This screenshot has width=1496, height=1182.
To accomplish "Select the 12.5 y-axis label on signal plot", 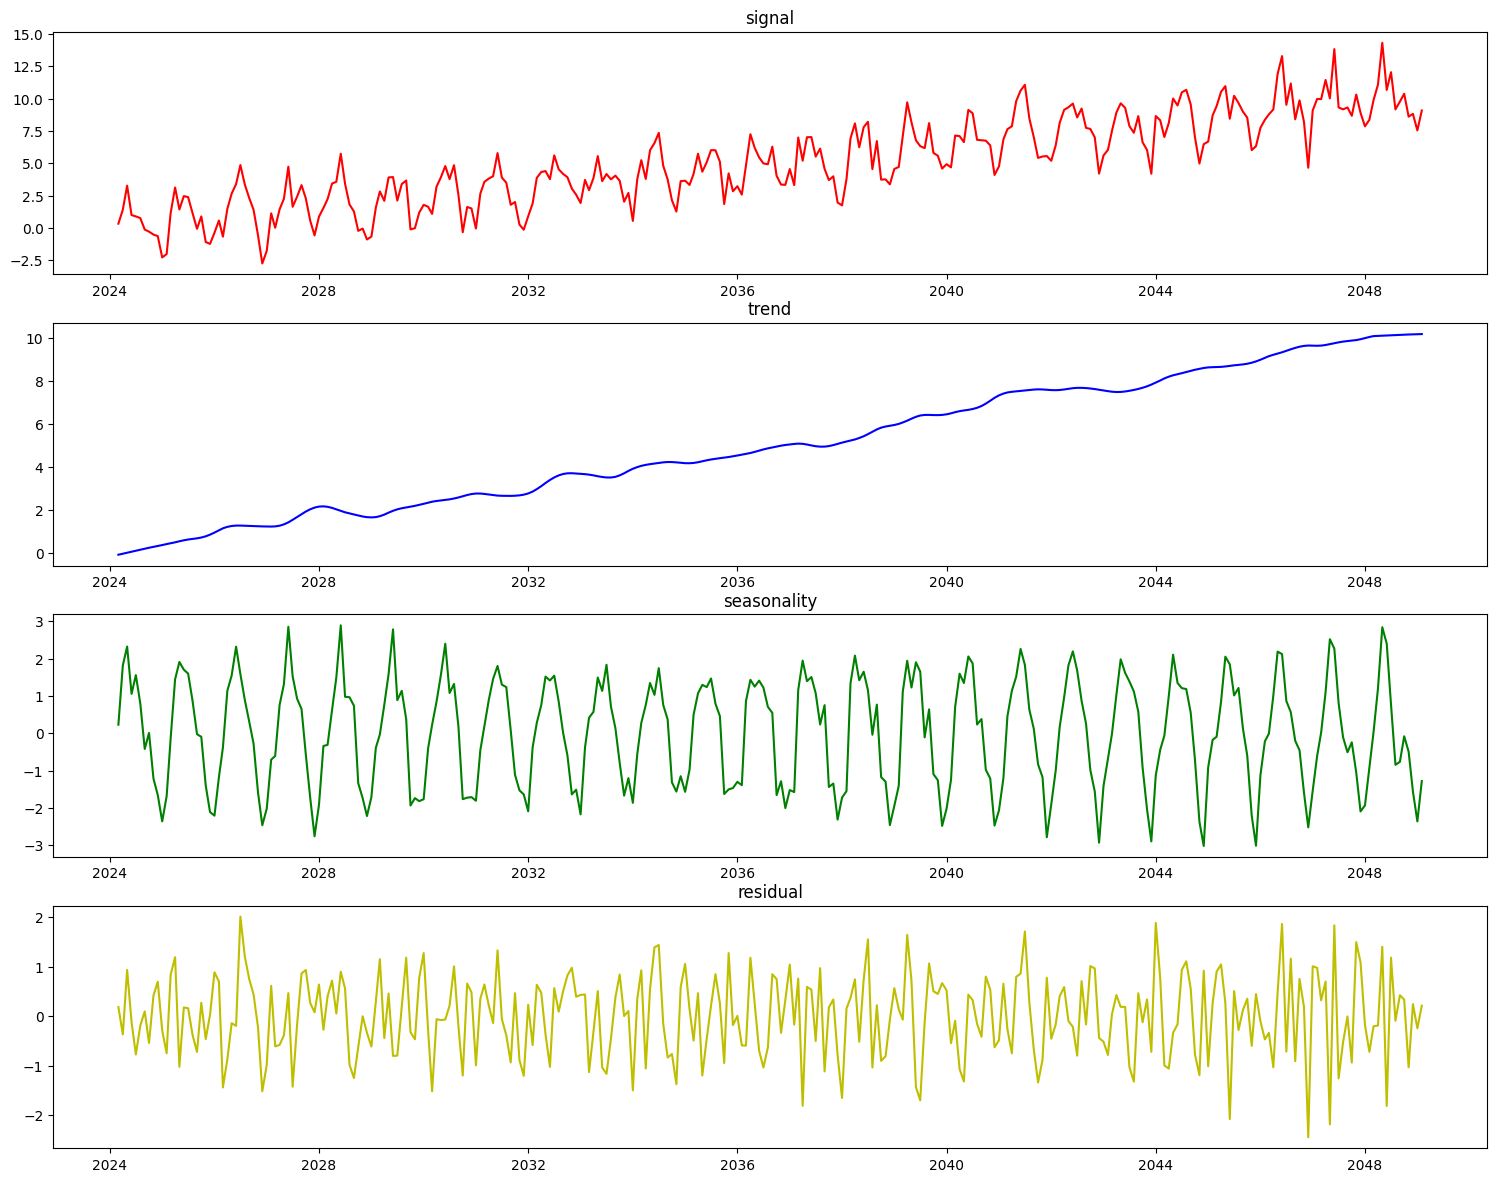I will (30, 67).
